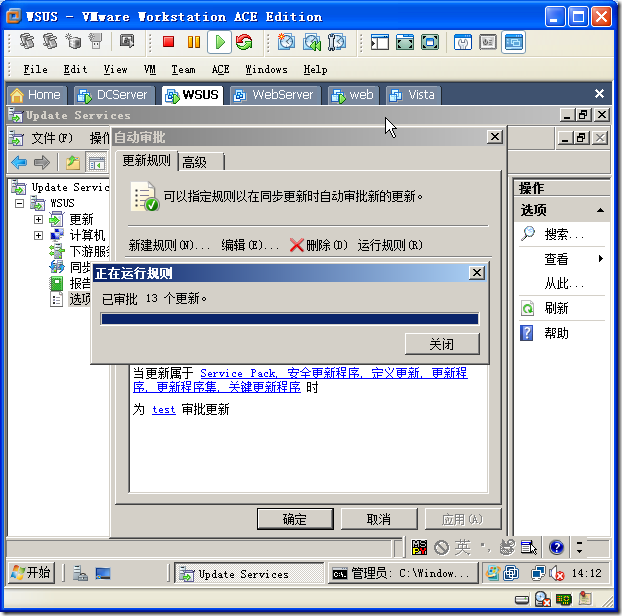Close the current VM tab with X

tap(599, 94)
